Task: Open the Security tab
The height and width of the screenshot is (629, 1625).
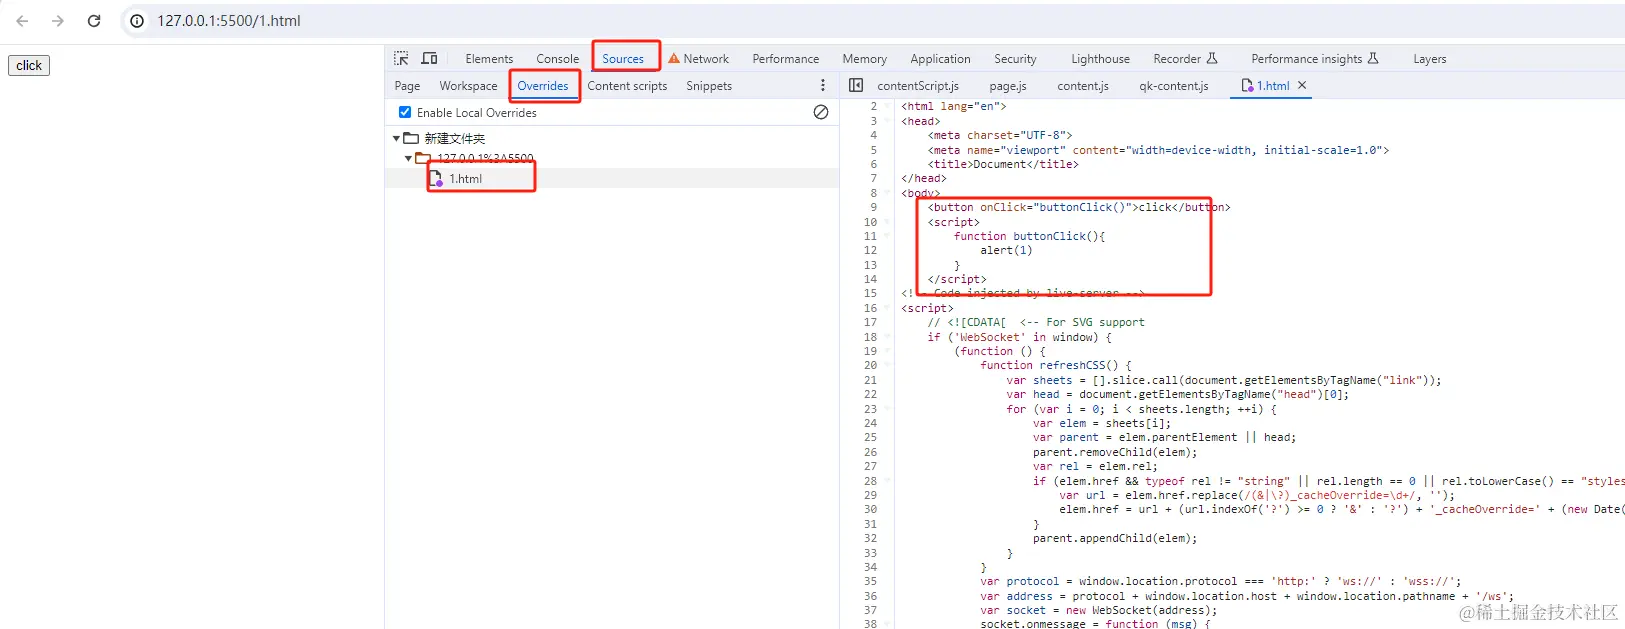Action: click(1015, 59)
